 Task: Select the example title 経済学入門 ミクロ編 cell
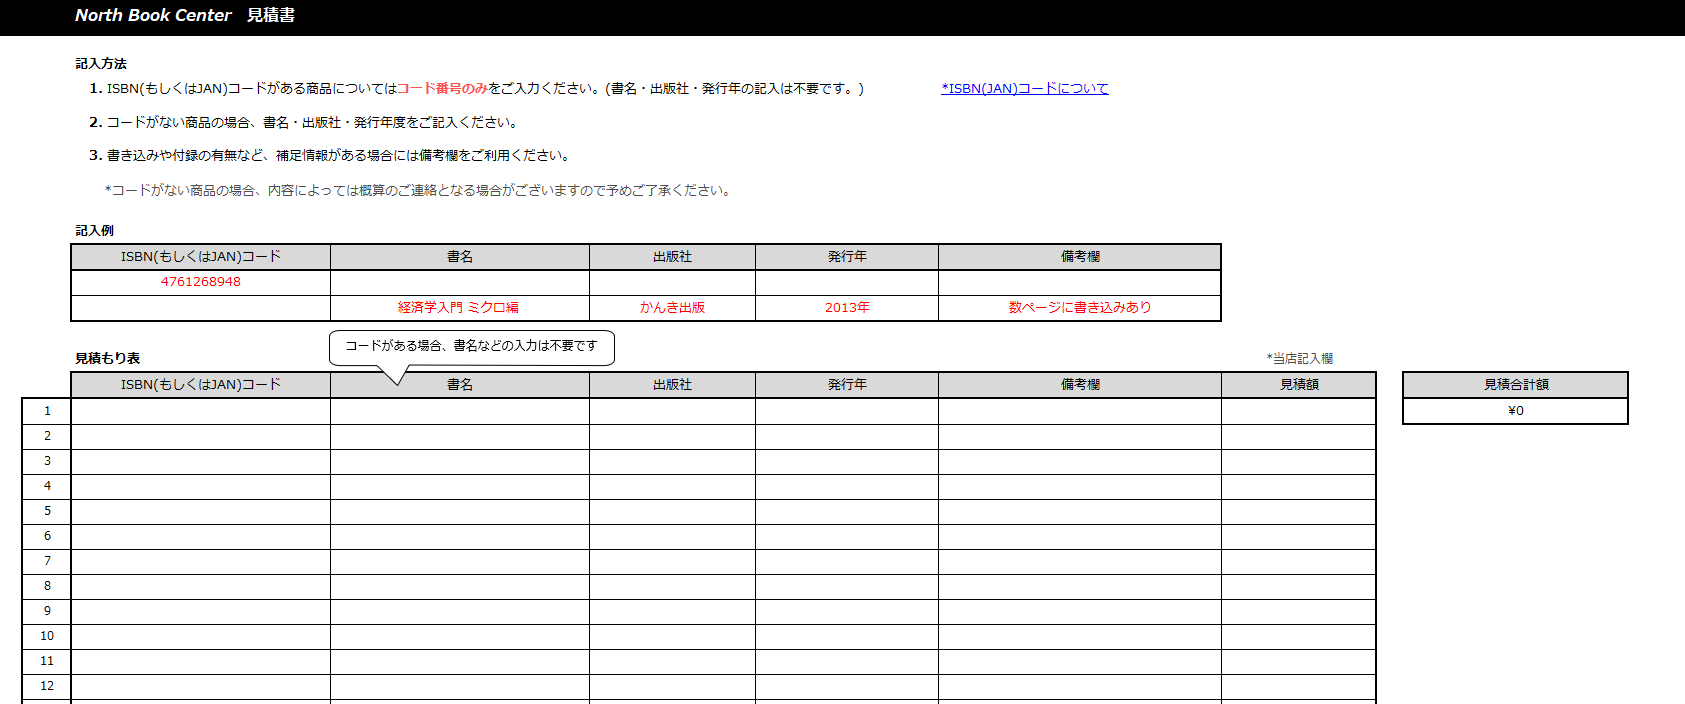[460, 308]
